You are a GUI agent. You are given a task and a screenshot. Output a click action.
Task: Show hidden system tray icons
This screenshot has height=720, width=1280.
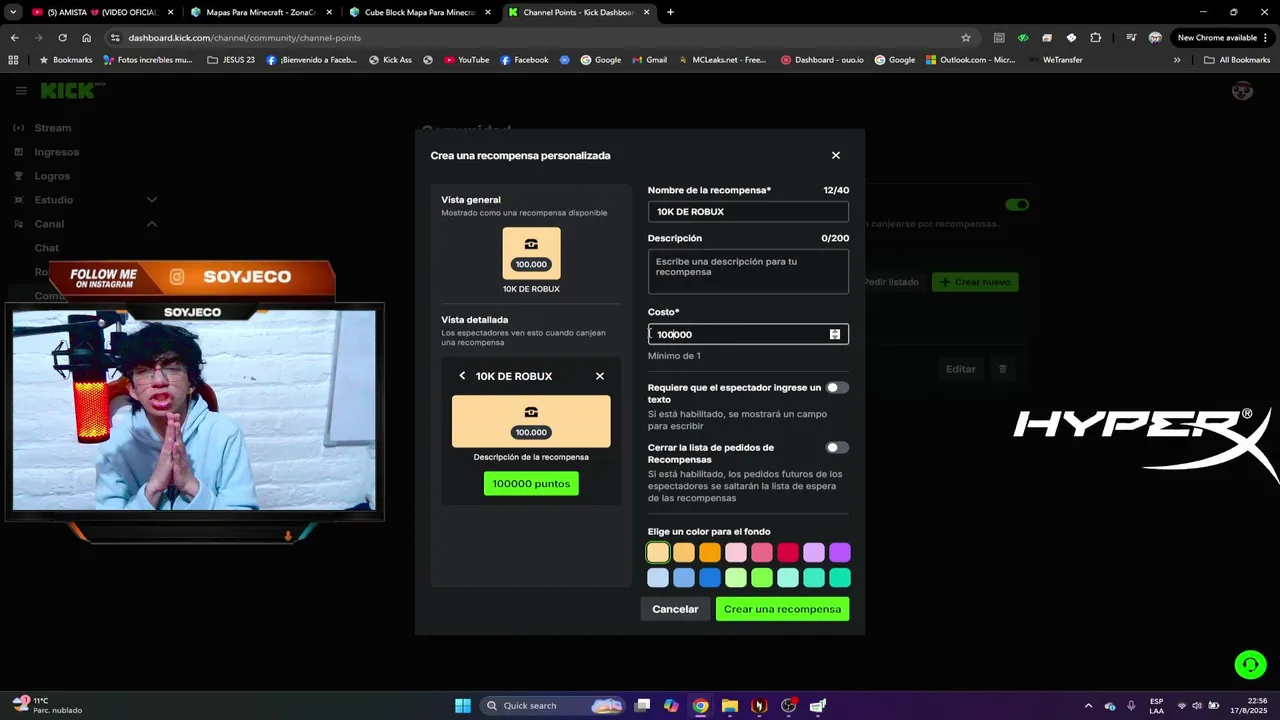pyautogui.click(x=1088, y=706)
